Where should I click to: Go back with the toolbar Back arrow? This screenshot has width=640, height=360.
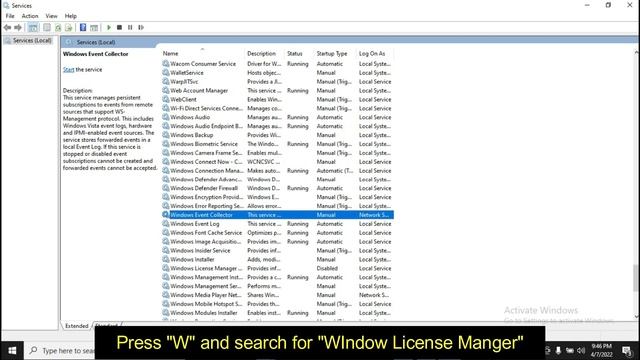tap(7, 27)
